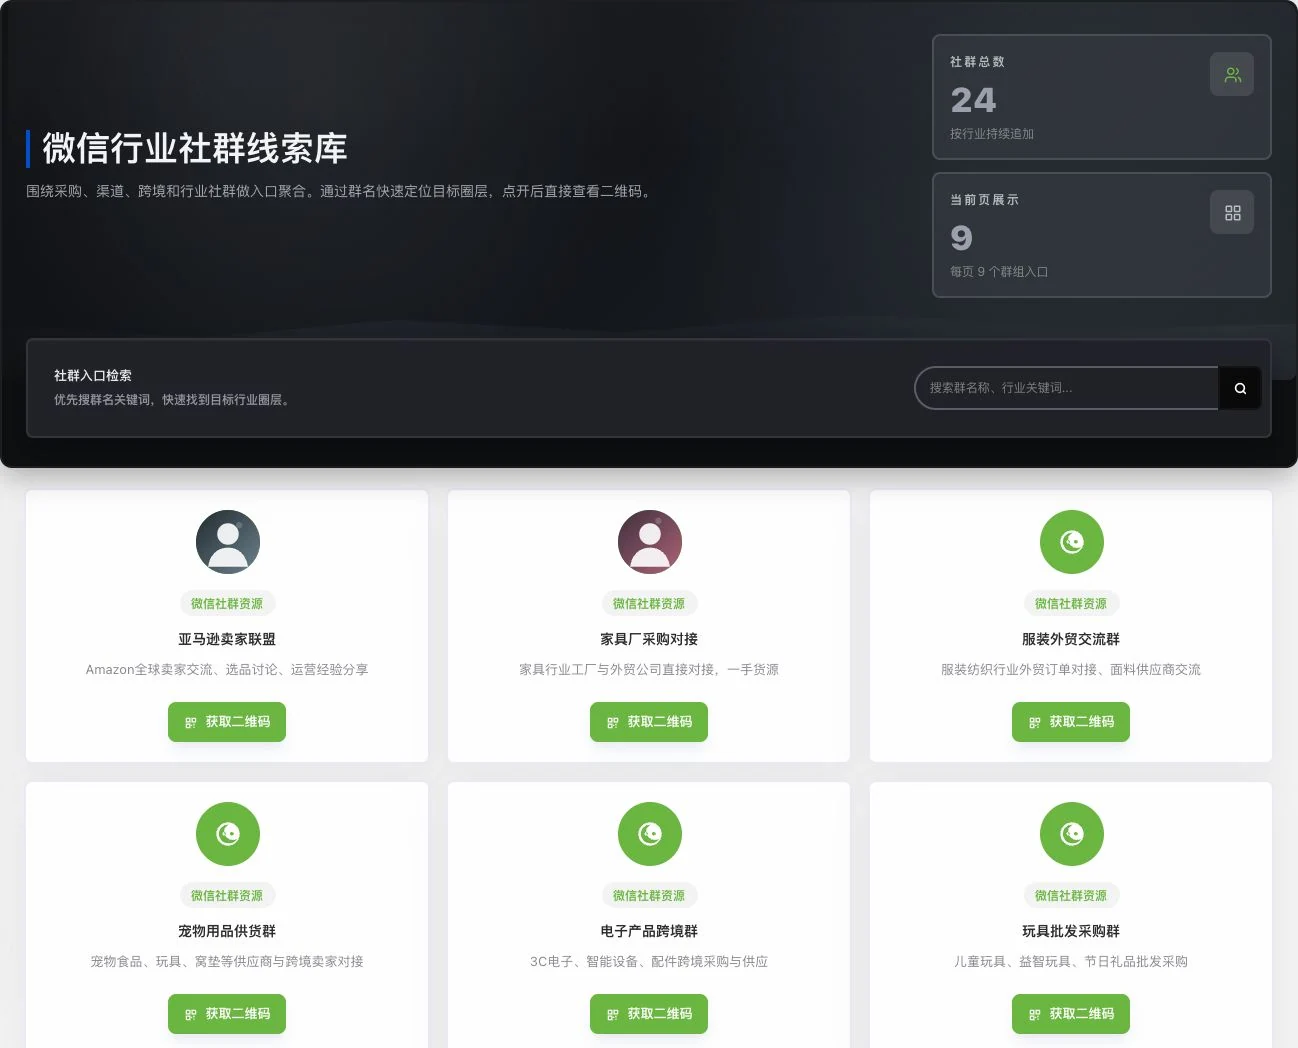Open the 家具厂采购对接 group avatar
This screenshot has width=1298, height=1048.
tap(650, 542)
